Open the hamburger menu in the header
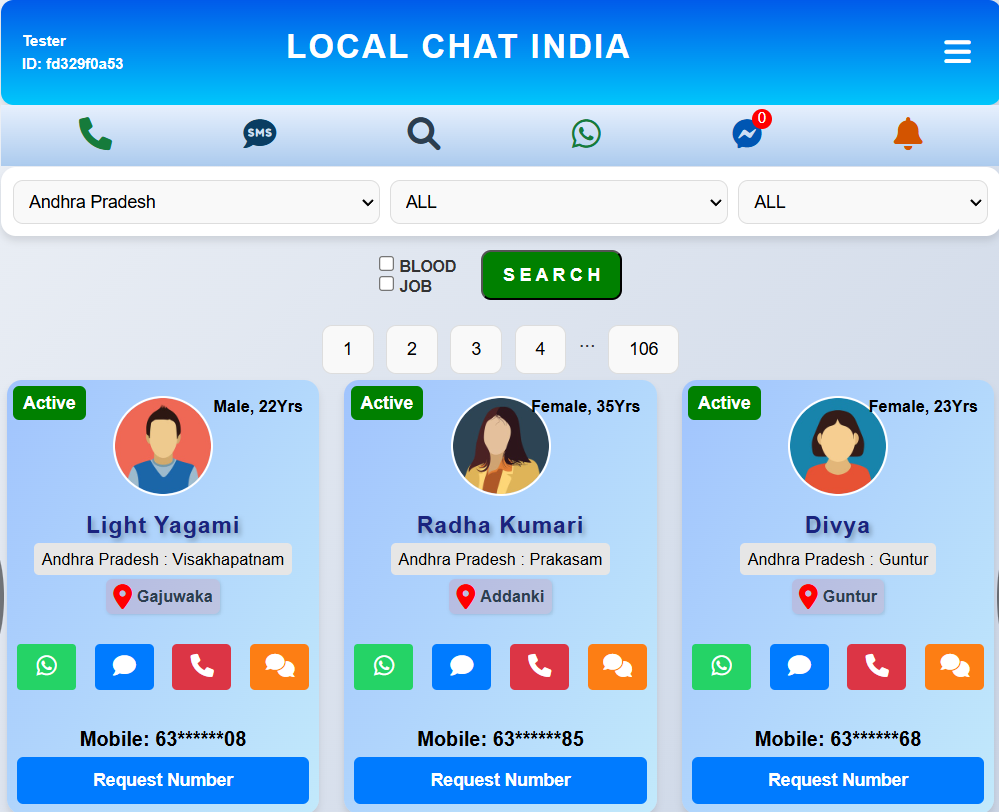Viewport: 999px width, 812px height. [957, 51]
